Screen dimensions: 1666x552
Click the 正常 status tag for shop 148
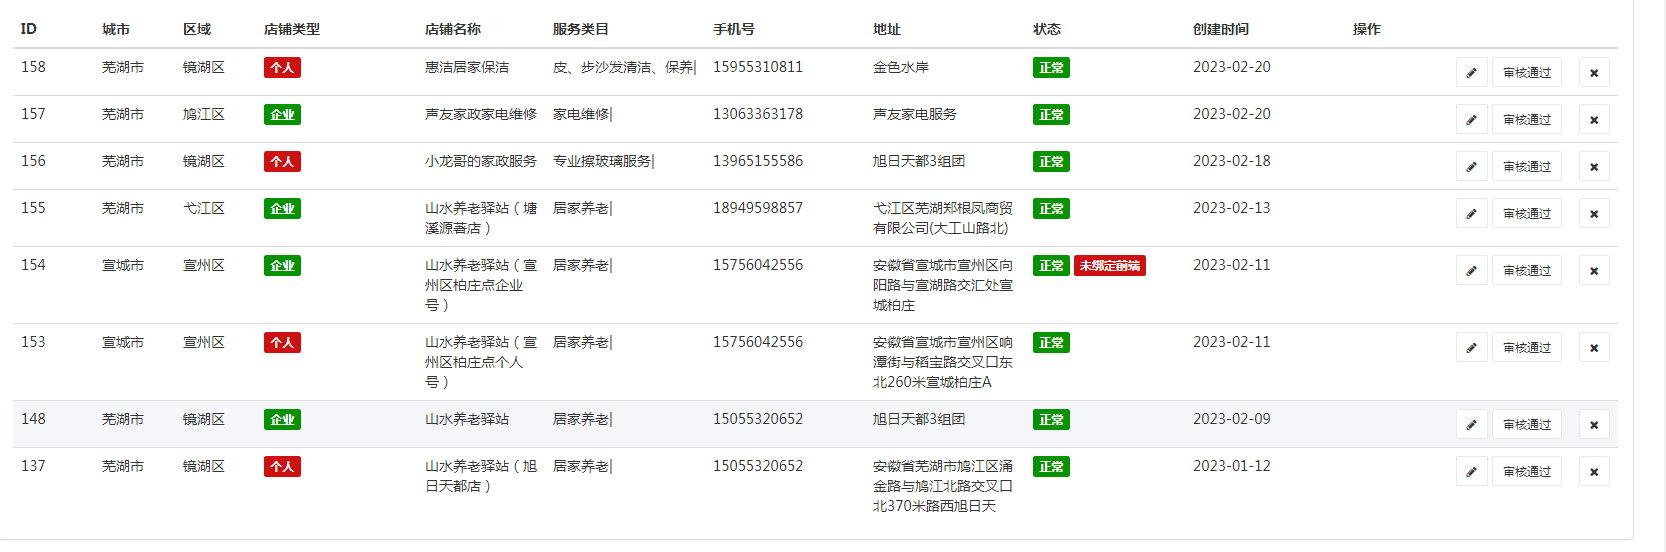click(1051, 420)
